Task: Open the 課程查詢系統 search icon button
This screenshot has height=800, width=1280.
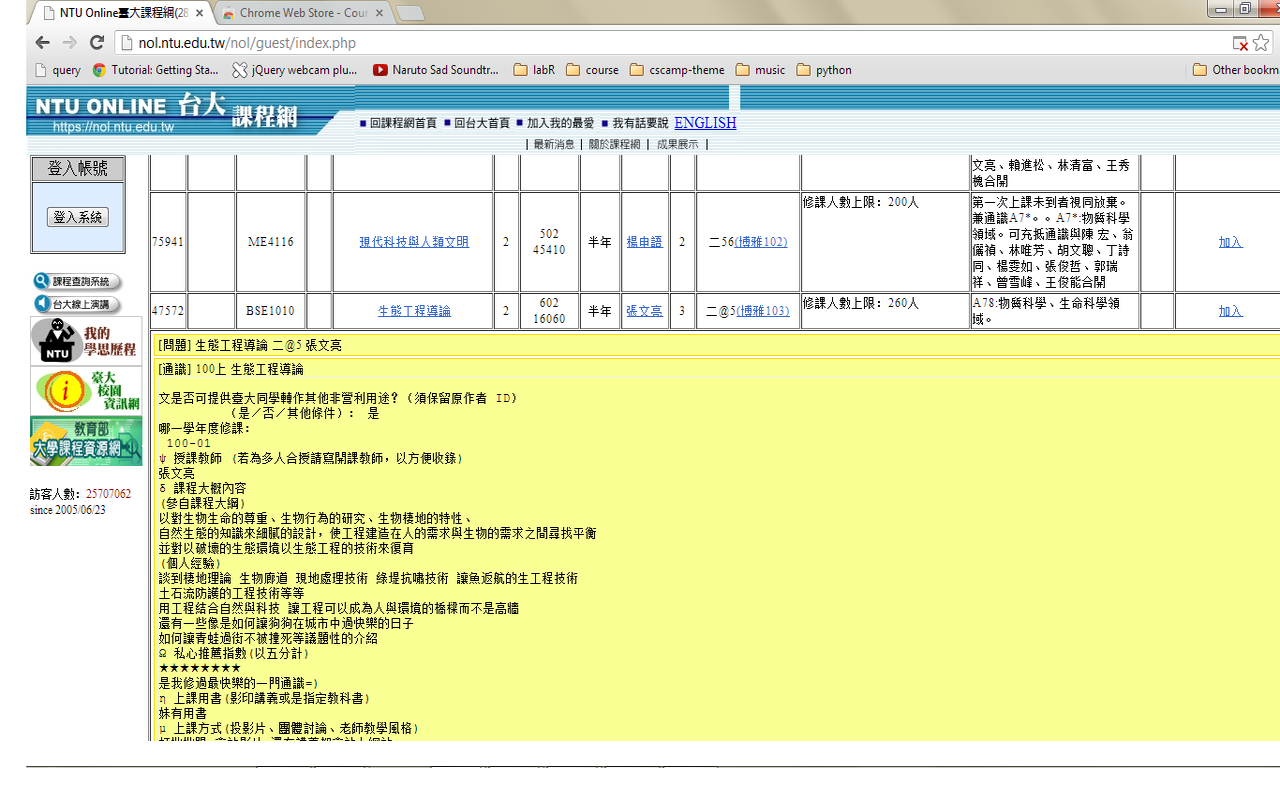Action: 77,282
